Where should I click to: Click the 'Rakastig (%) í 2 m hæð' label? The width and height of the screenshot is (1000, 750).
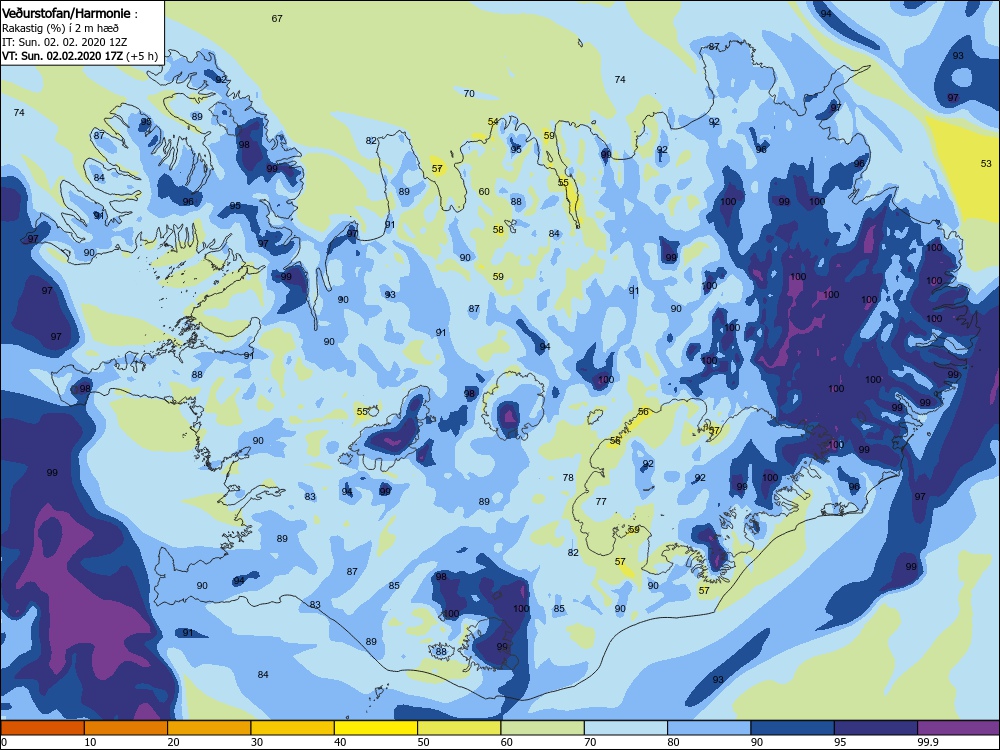[60, 28]
